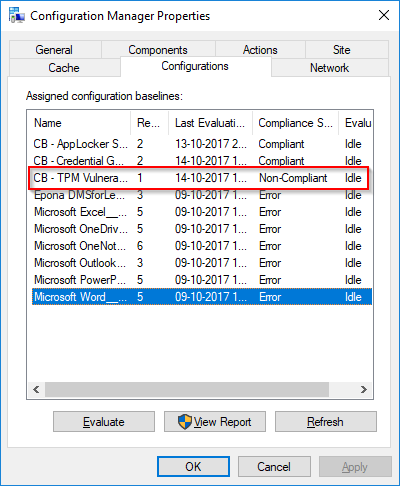Click the Refresh button

point(326,422)
